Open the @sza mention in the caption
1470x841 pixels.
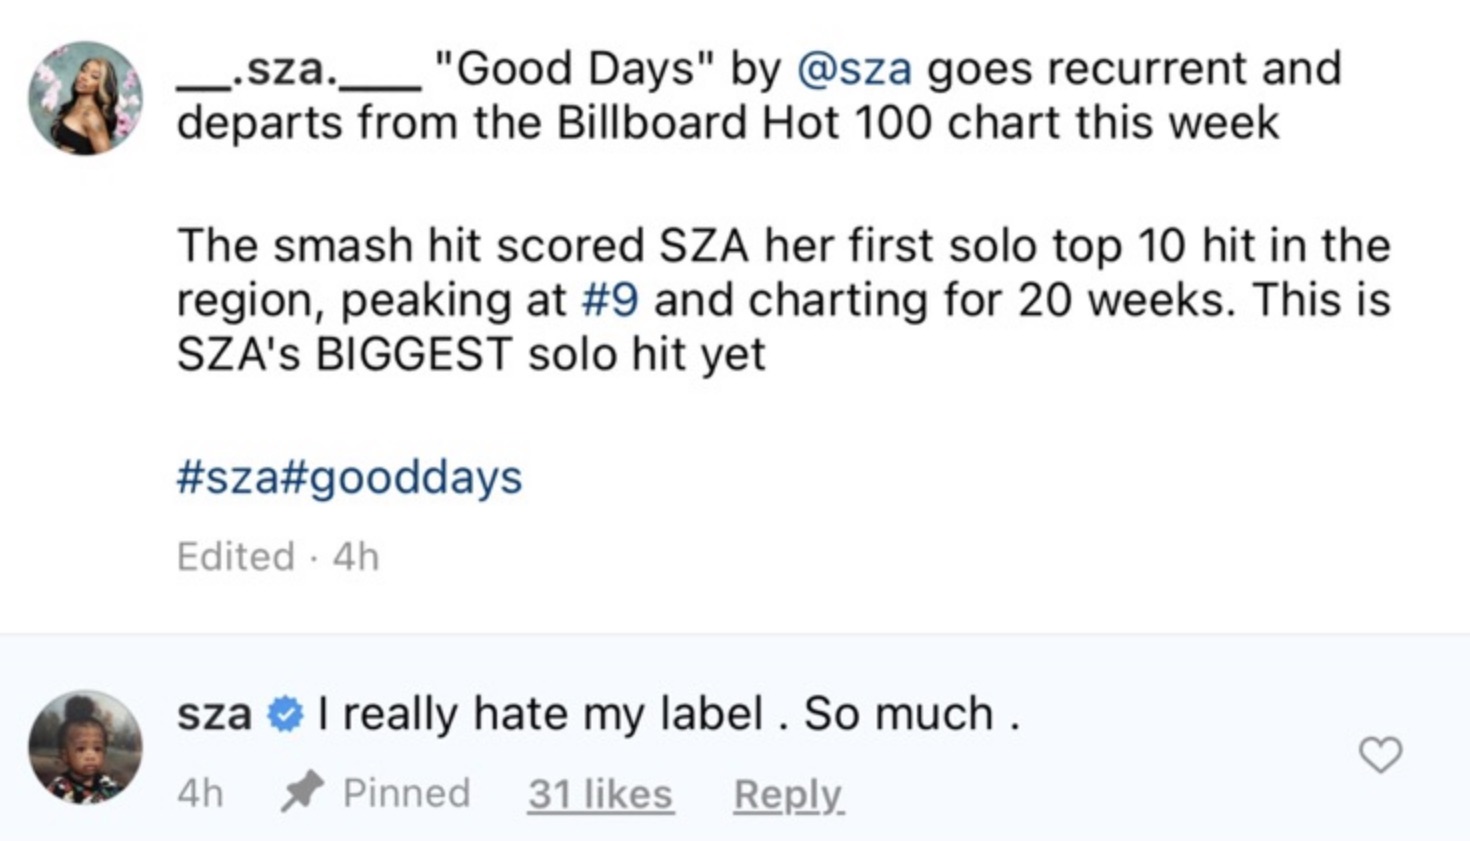854,70
